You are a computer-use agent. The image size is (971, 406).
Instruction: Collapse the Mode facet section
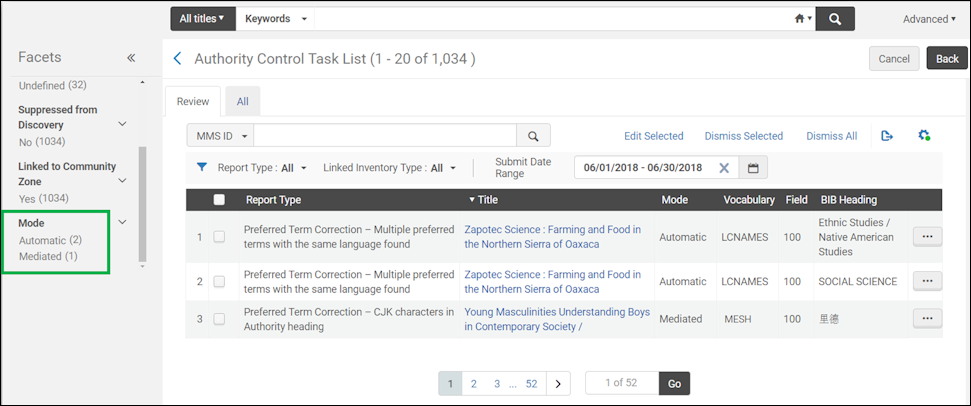123,222
